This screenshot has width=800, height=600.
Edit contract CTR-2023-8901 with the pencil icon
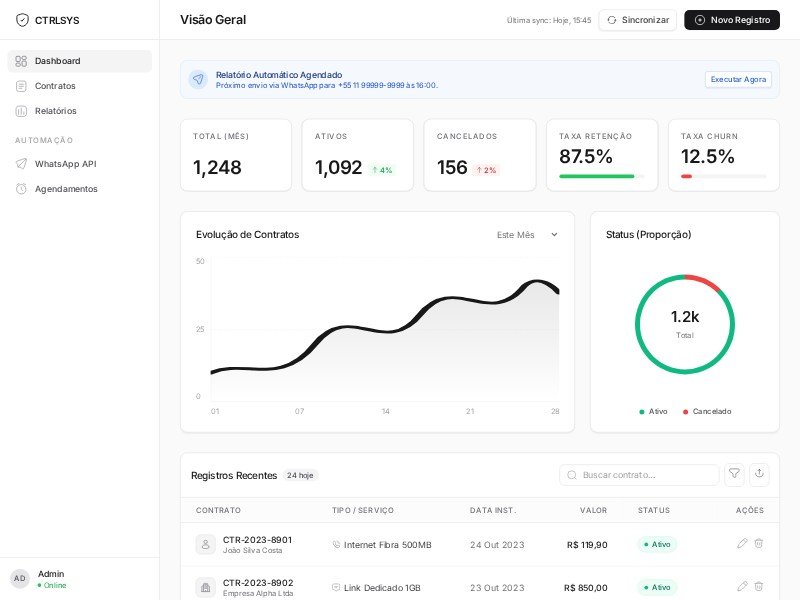[742, 544]
